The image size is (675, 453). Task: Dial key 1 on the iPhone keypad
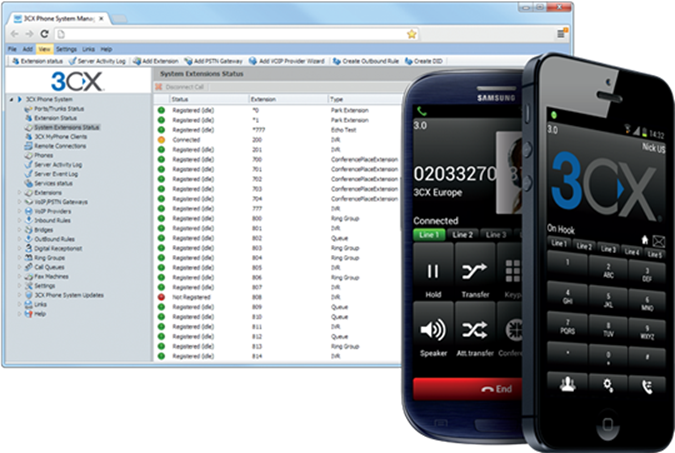pyautogui.click(x=567, y=263)
